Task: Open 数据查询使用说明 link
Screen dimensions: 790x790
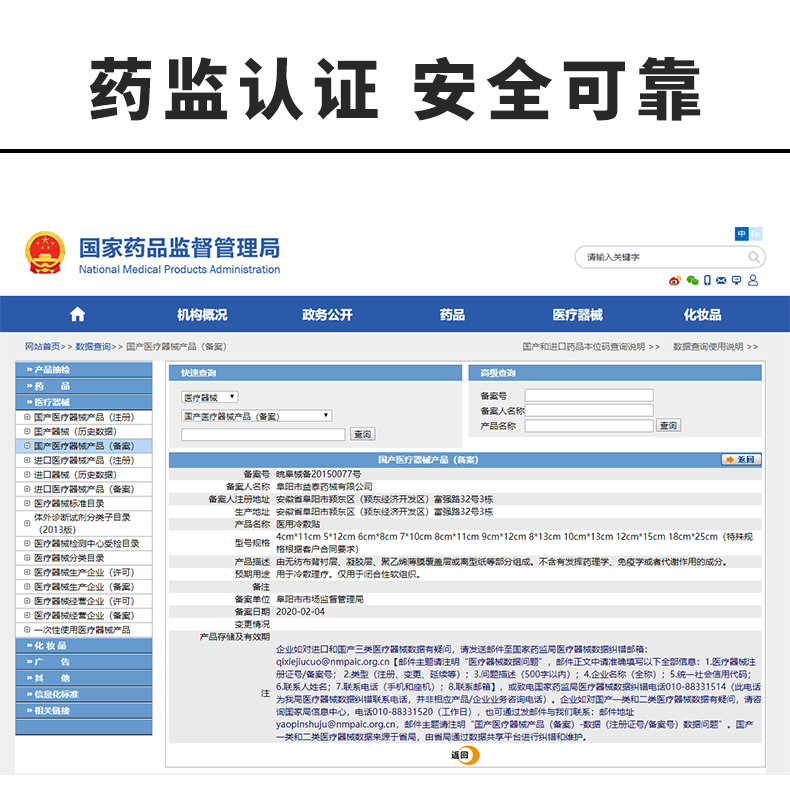Action: coord(715,347)
